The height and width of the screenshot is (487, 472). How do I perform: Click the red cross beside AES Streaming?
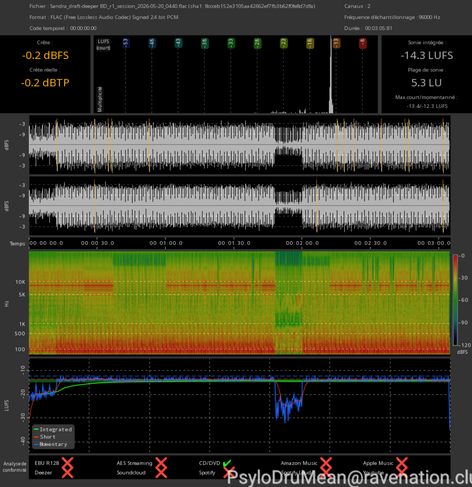[x=161, y=463]
